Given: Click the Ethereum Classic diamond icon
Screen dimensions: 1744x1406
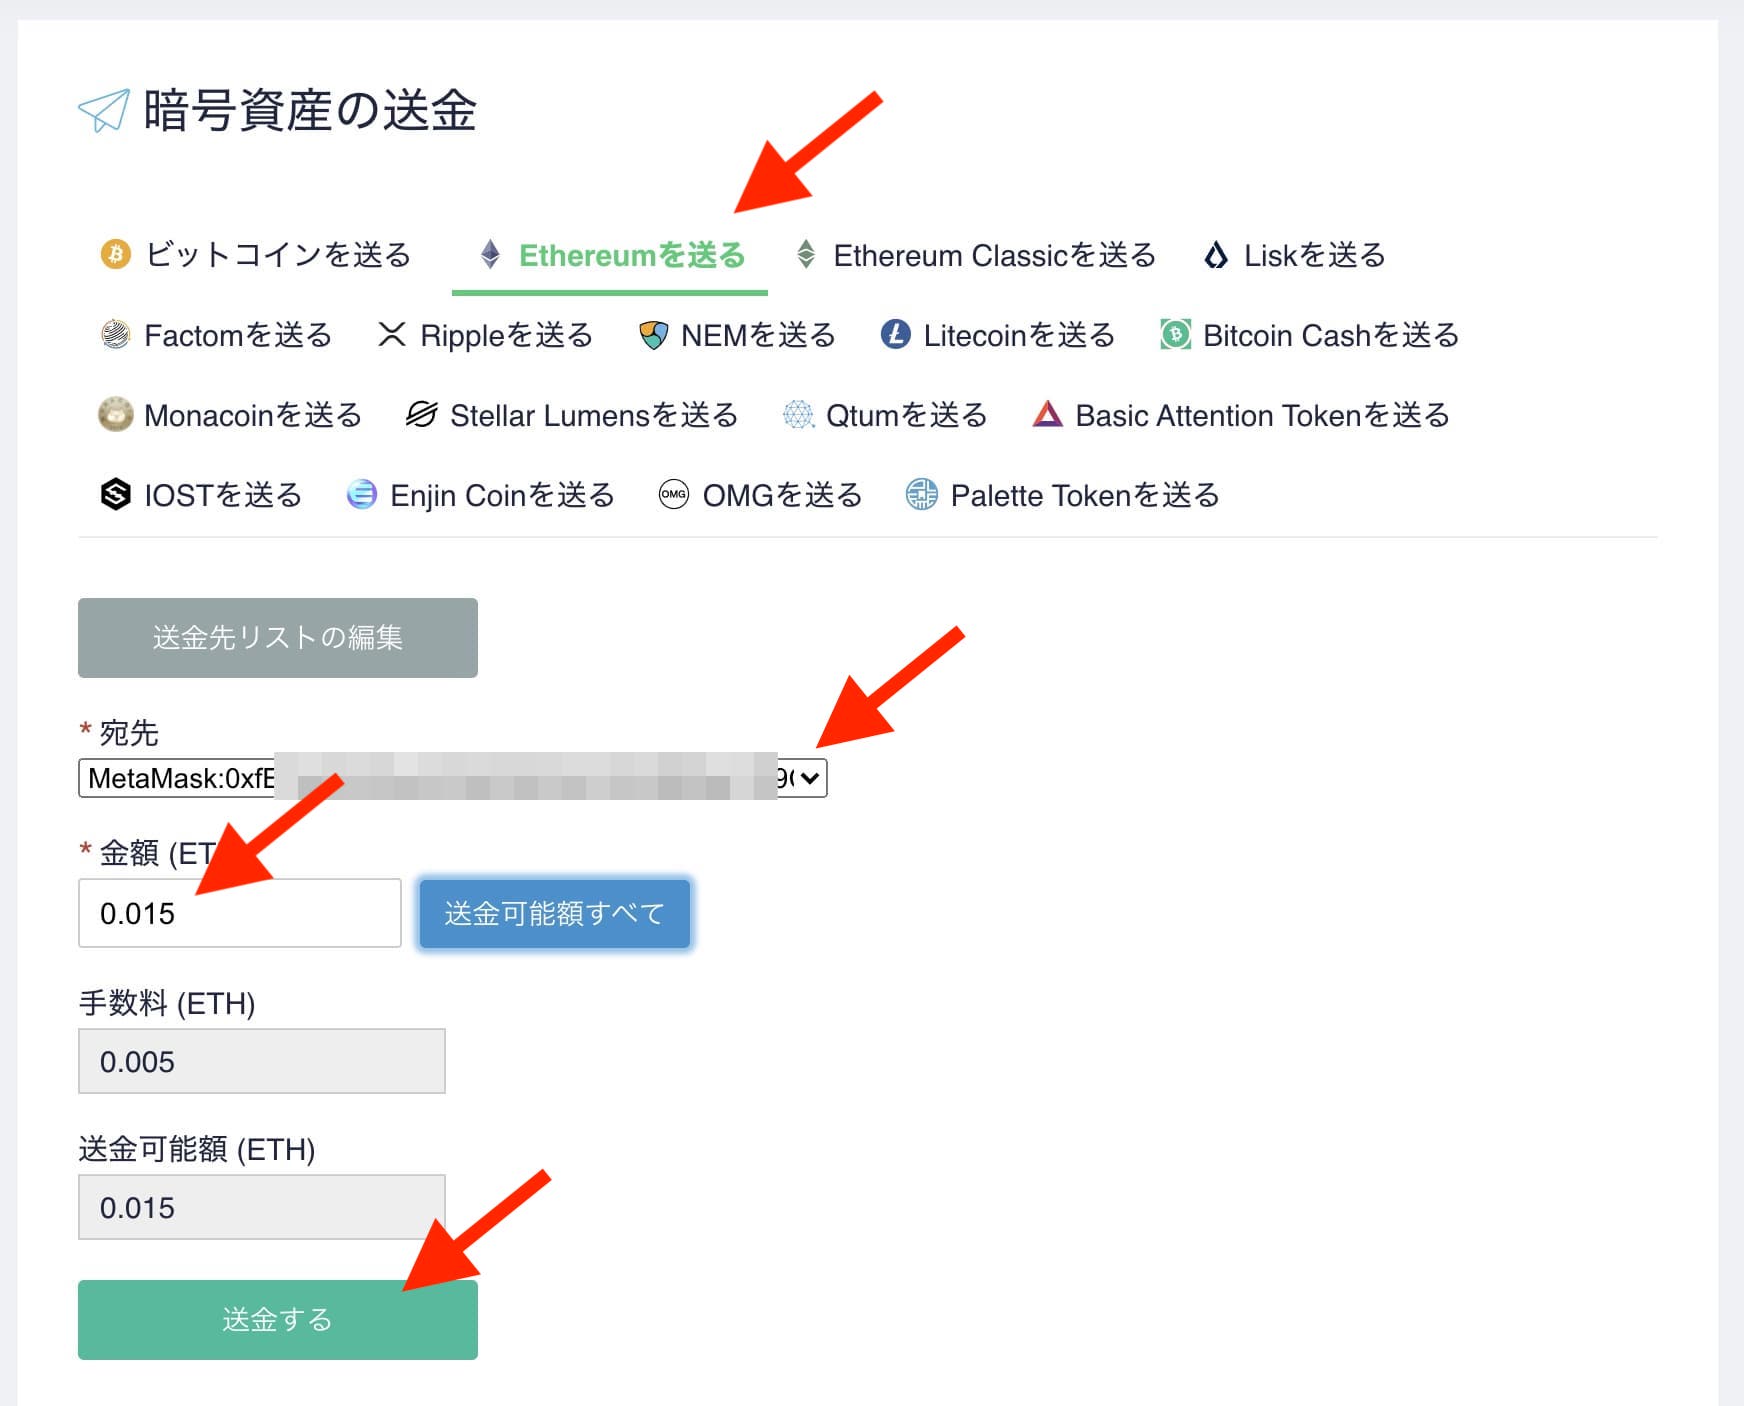Looking at the screenshot, I should coord(806,255).
